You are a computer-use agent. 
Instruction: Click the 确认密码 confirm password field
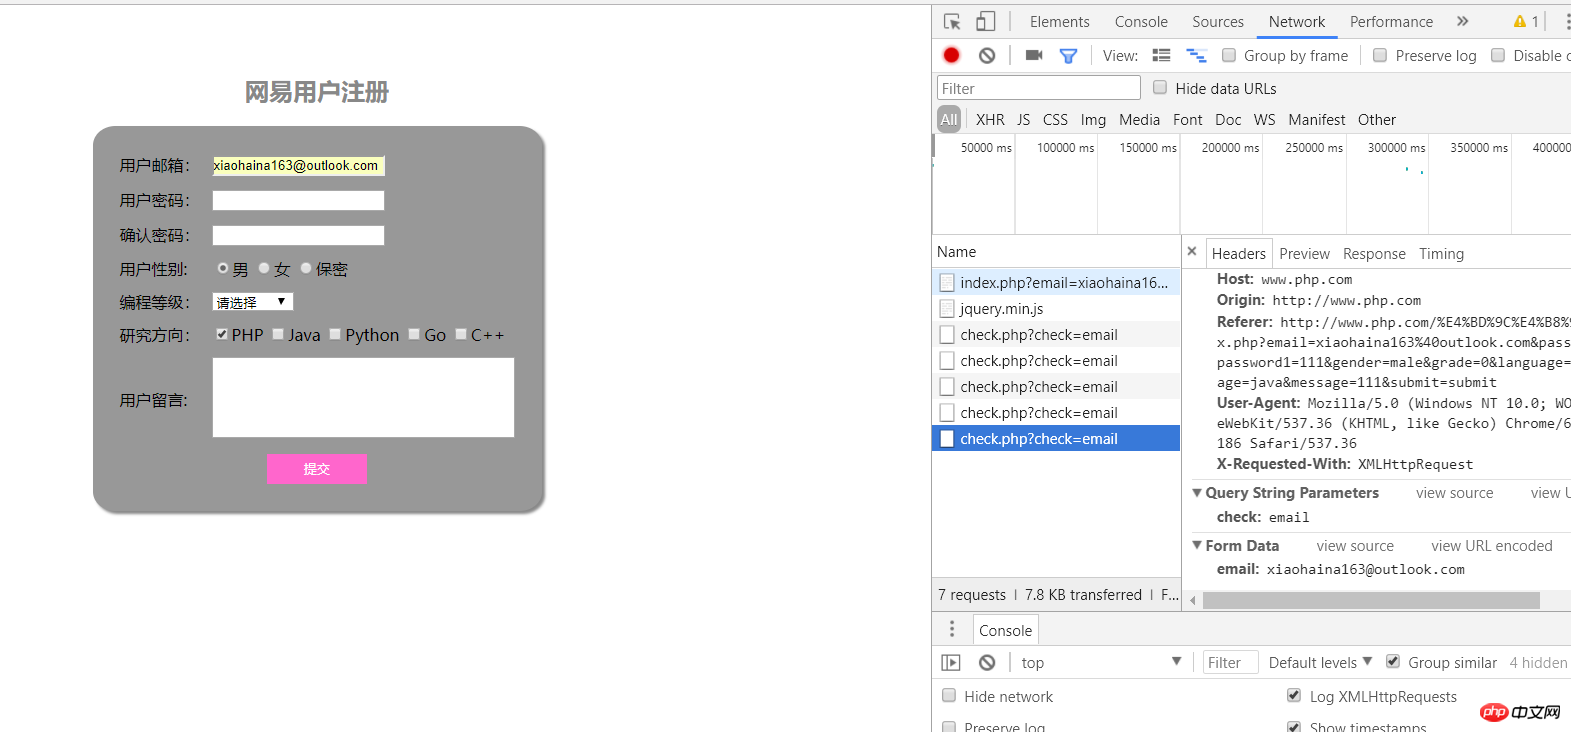click(298, 235)
